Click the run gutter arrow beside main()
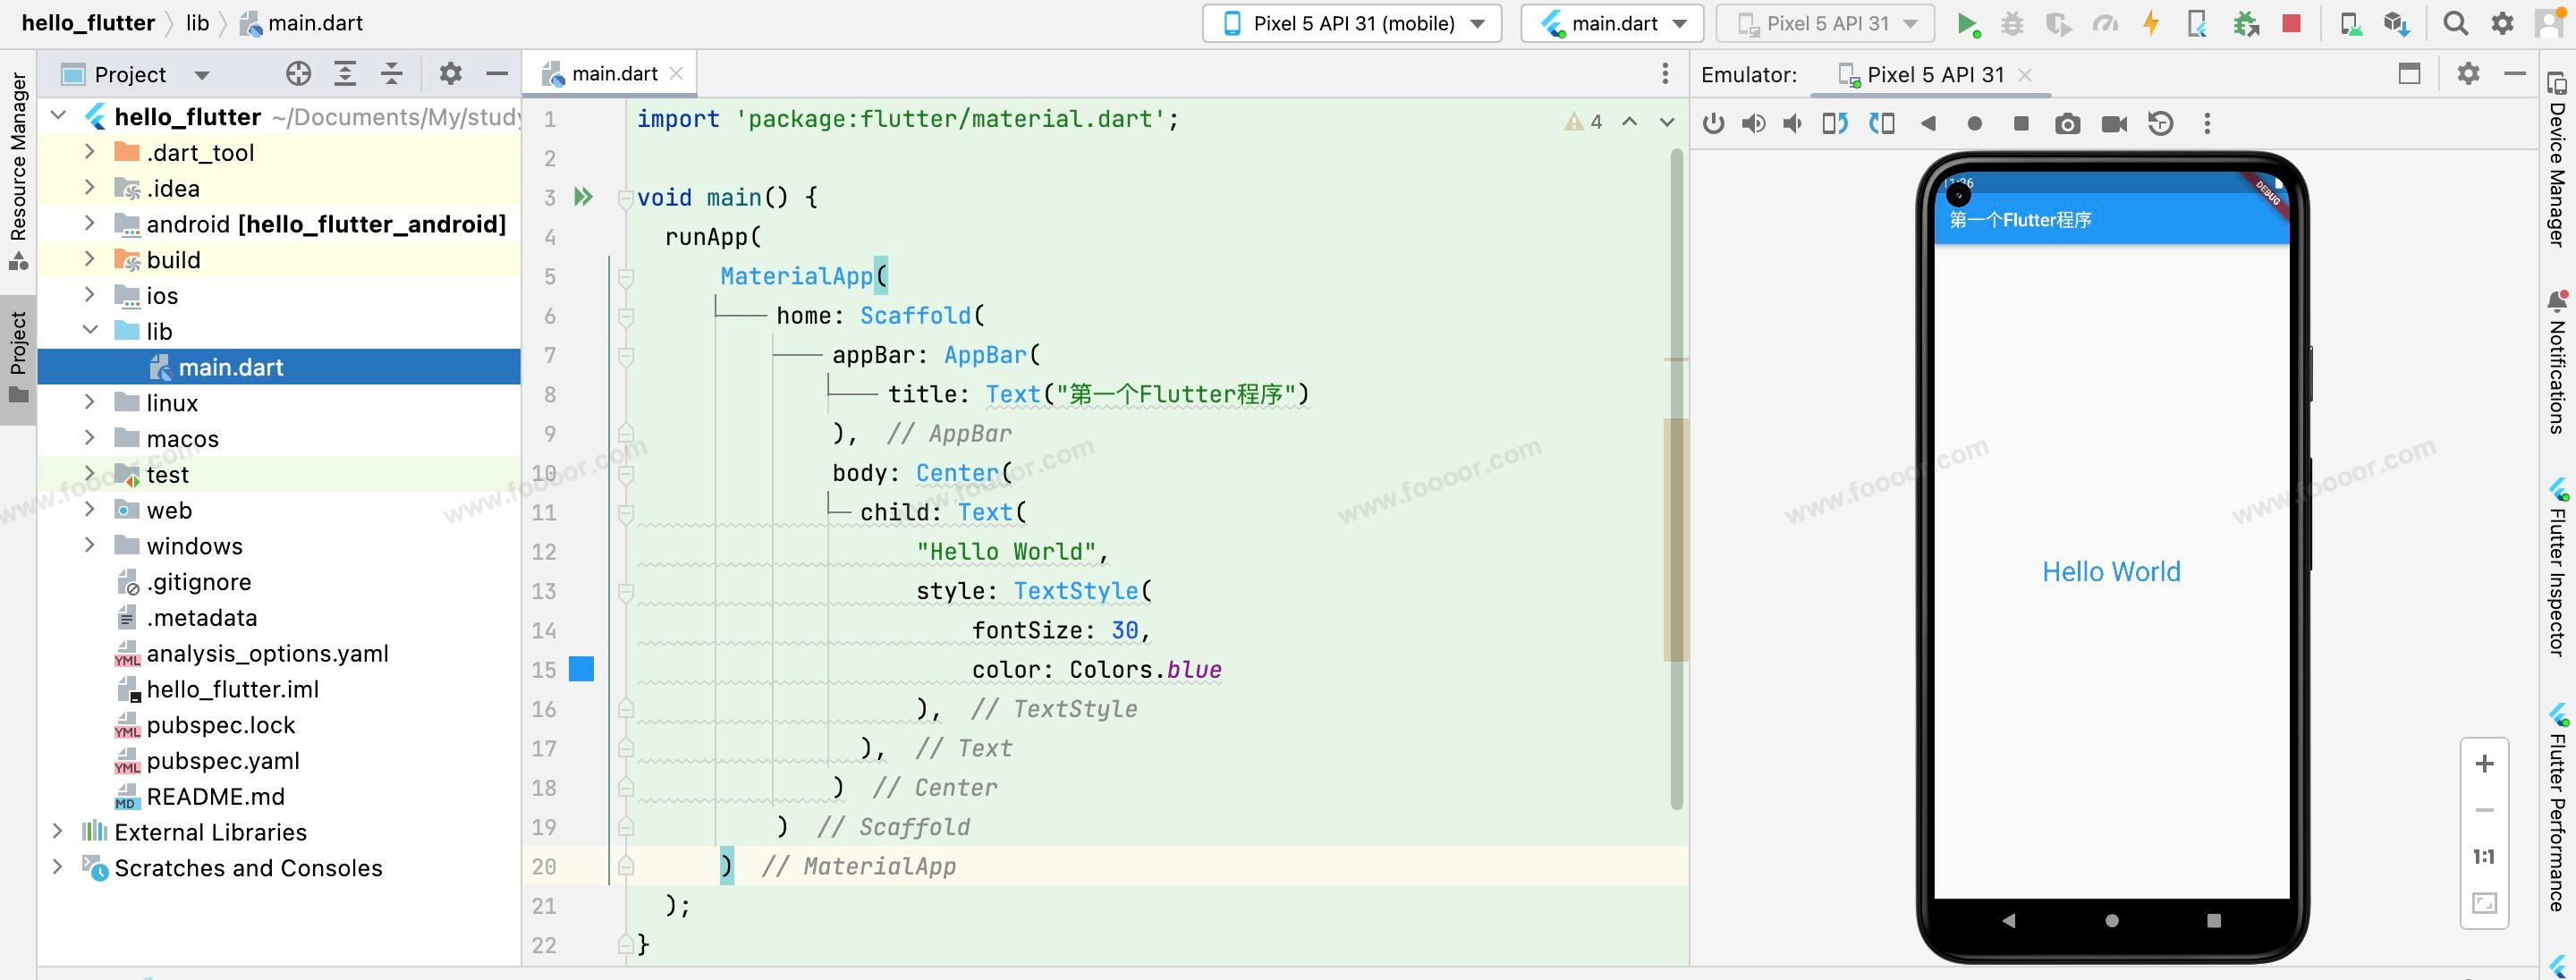This screenshot has height=980, width=2576. (583, 197)
